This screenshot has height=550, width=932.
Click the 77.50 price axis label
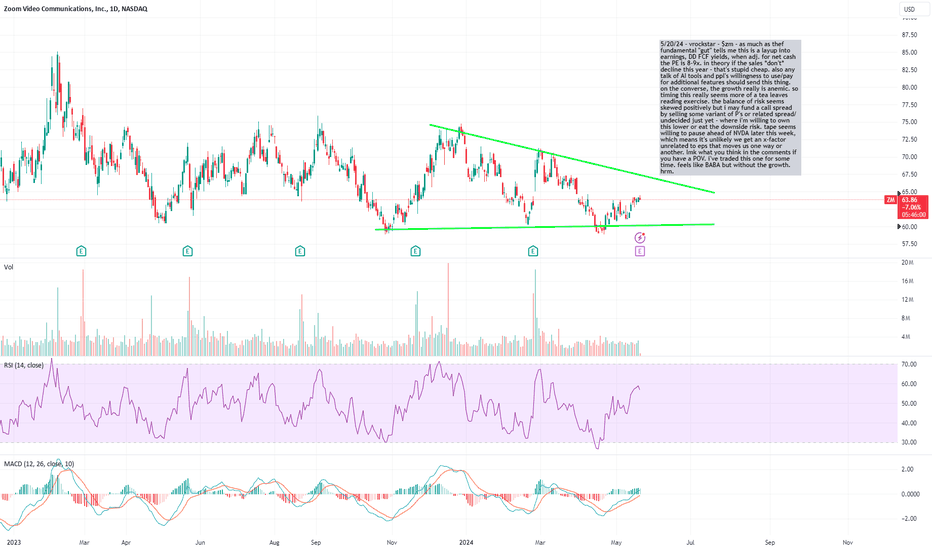[x=909, y=105]
